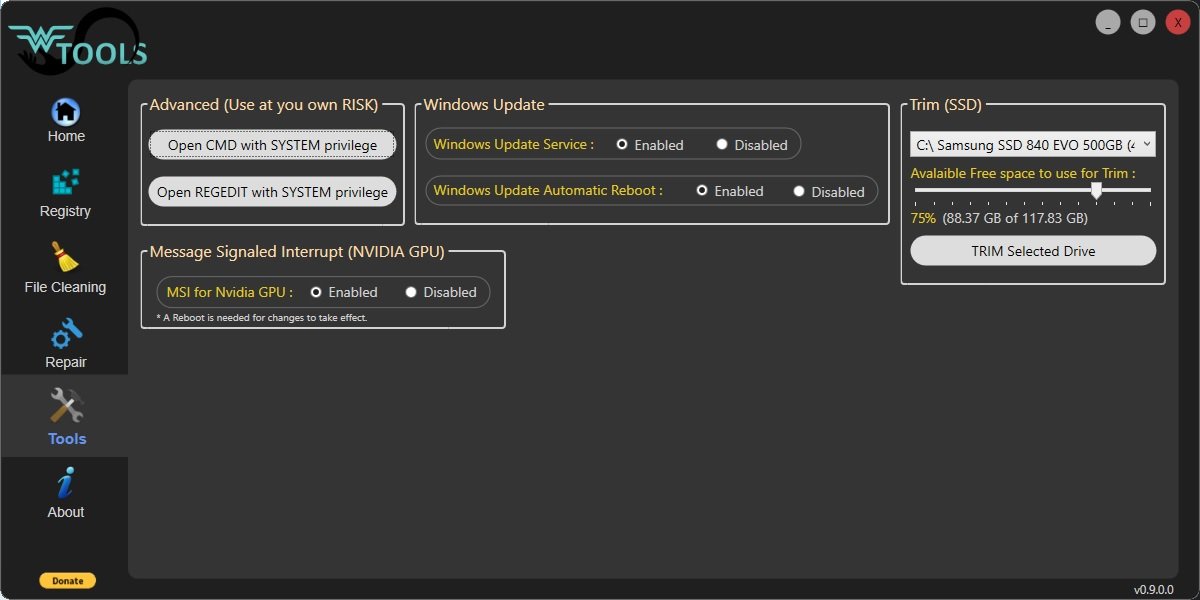Select the File Cleaning broom icon
The height and width of the screenshot is (600, 1200).
coord(66,258)
